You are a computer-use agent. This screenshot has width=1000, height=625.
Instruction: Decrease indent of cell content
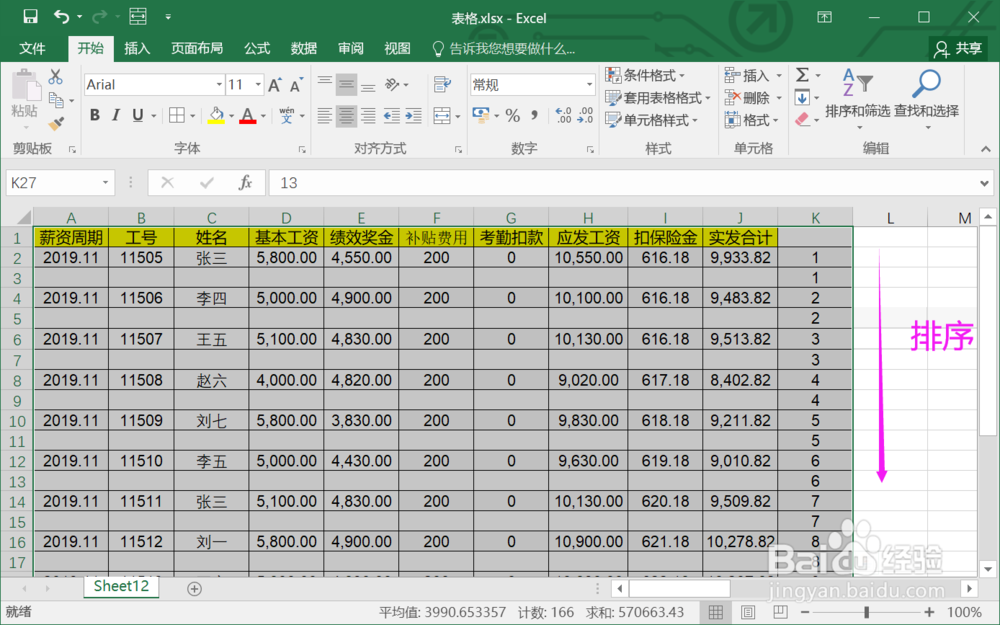tap(392, 115)
